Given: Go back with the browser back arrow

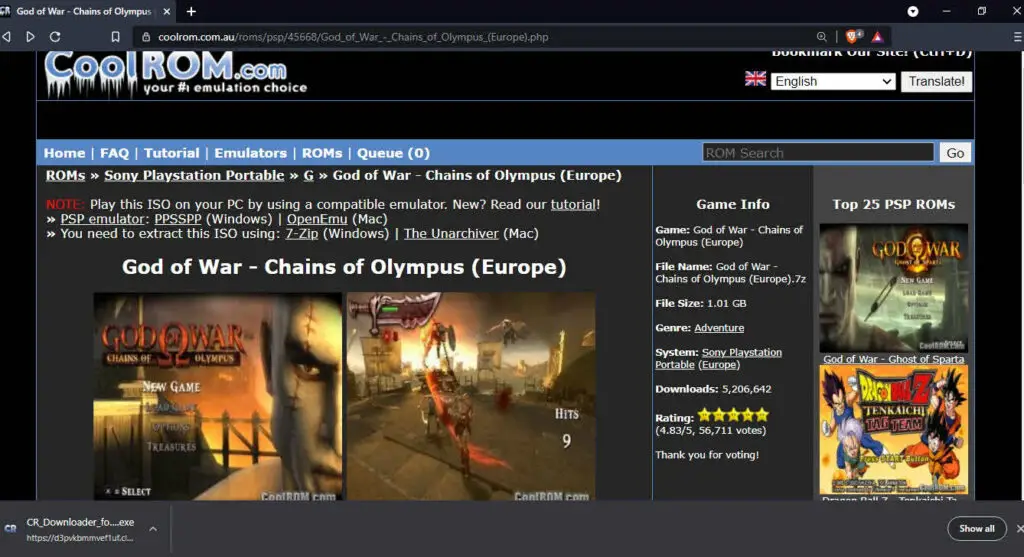Looking at the screenshot, I should point(7,37).
